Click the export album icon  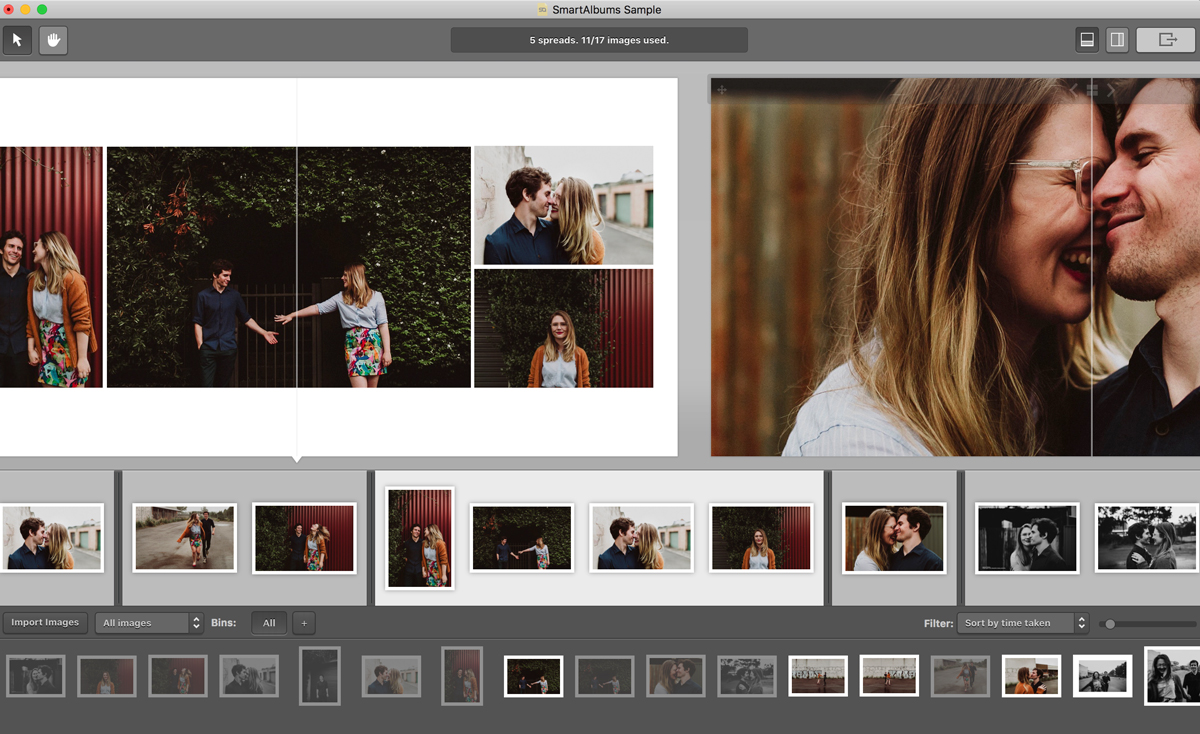point(1166,40)
